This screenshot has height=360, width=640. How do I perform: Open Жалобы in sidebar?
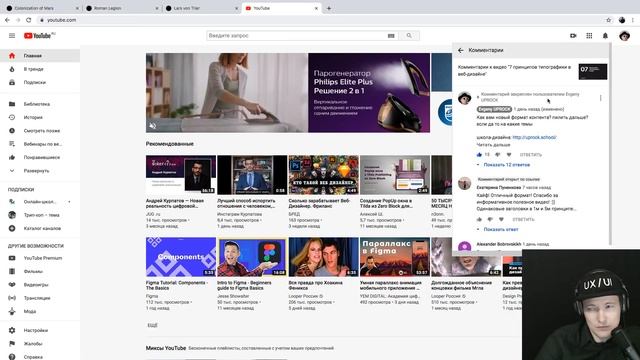pos(40,344)
